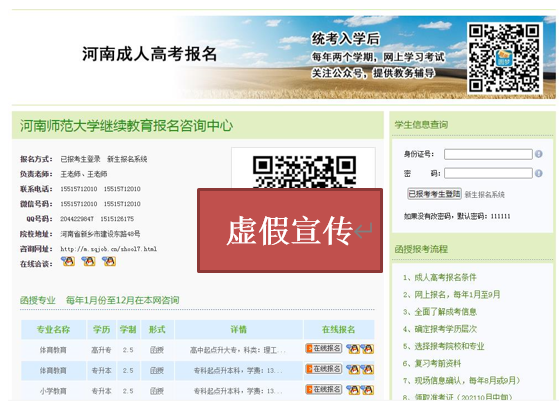Open step 7 现场信息确认
Image resolution: width=559 pixels, height=410 pixels.
(x=461, y=380)
